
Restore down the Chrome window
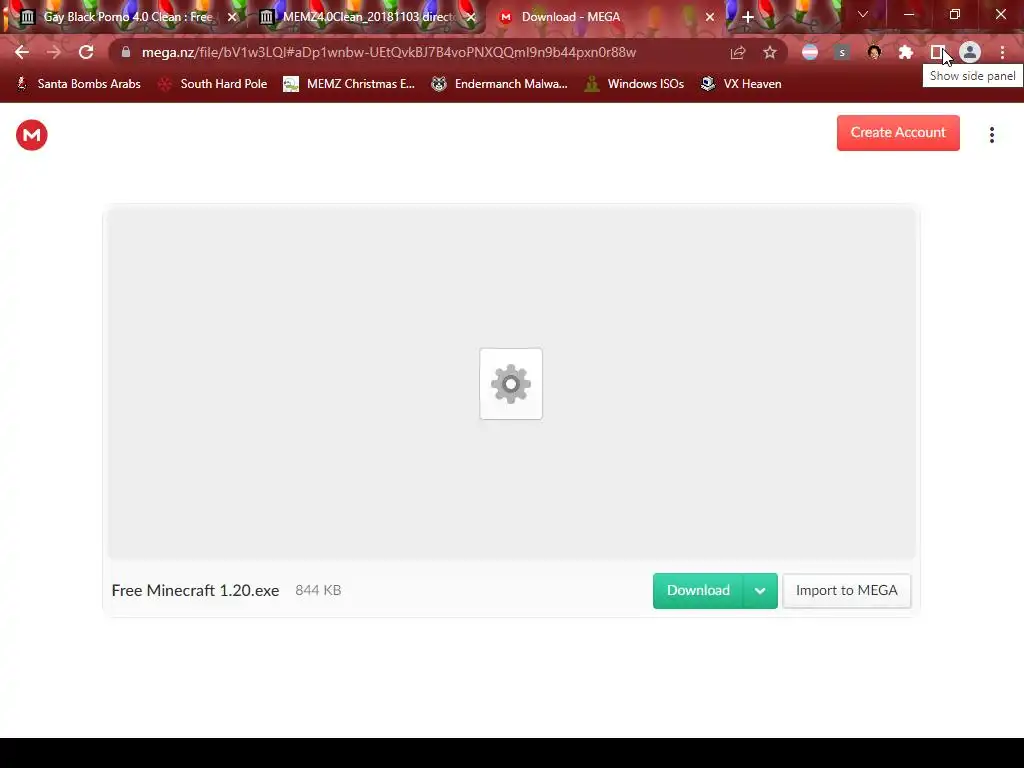955,14
